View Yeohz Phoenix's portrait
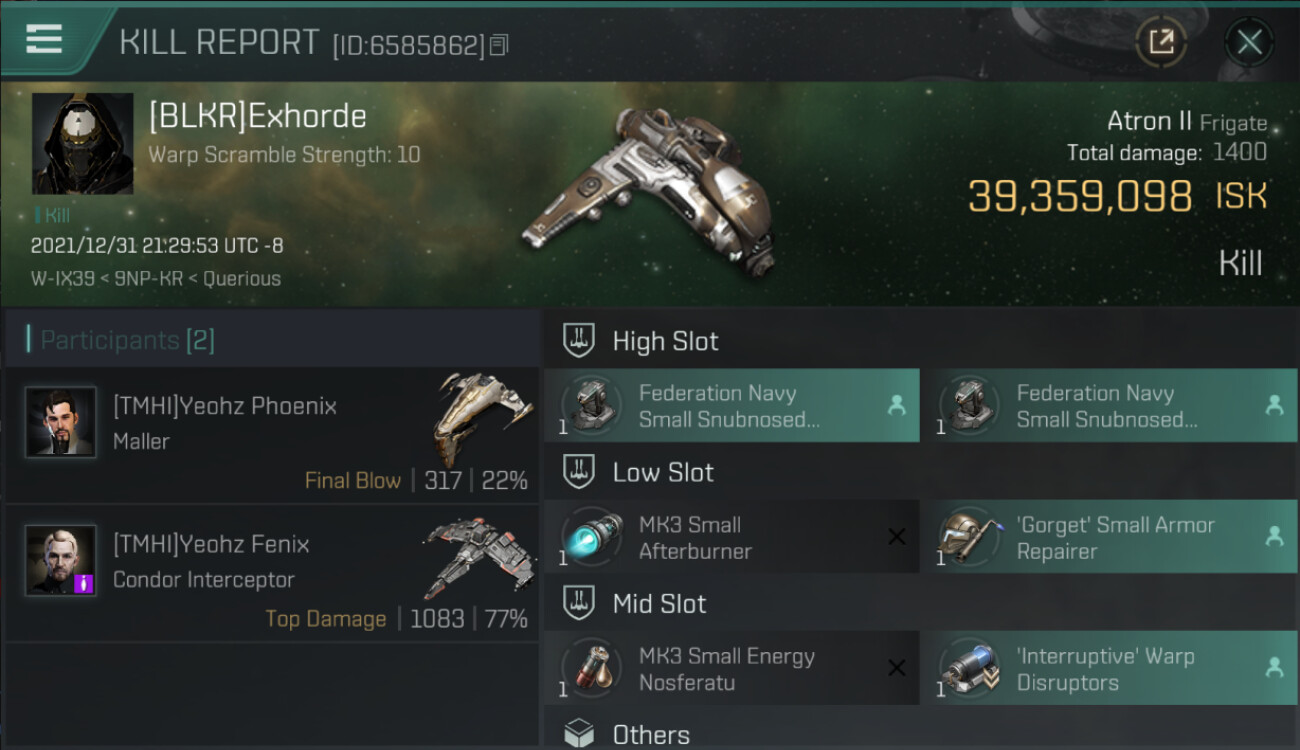Viewport: 1300px width, 750px height. pyautogui.click(x=61, y=422)
